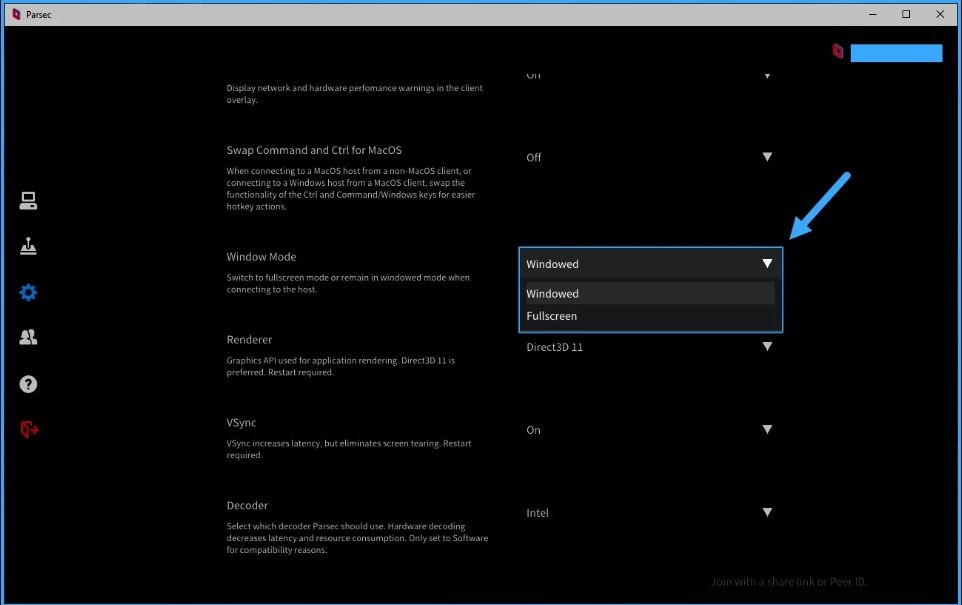Collapse the Window Mode dropdown arrow
962x605 pixels.
tap(767, 264)
